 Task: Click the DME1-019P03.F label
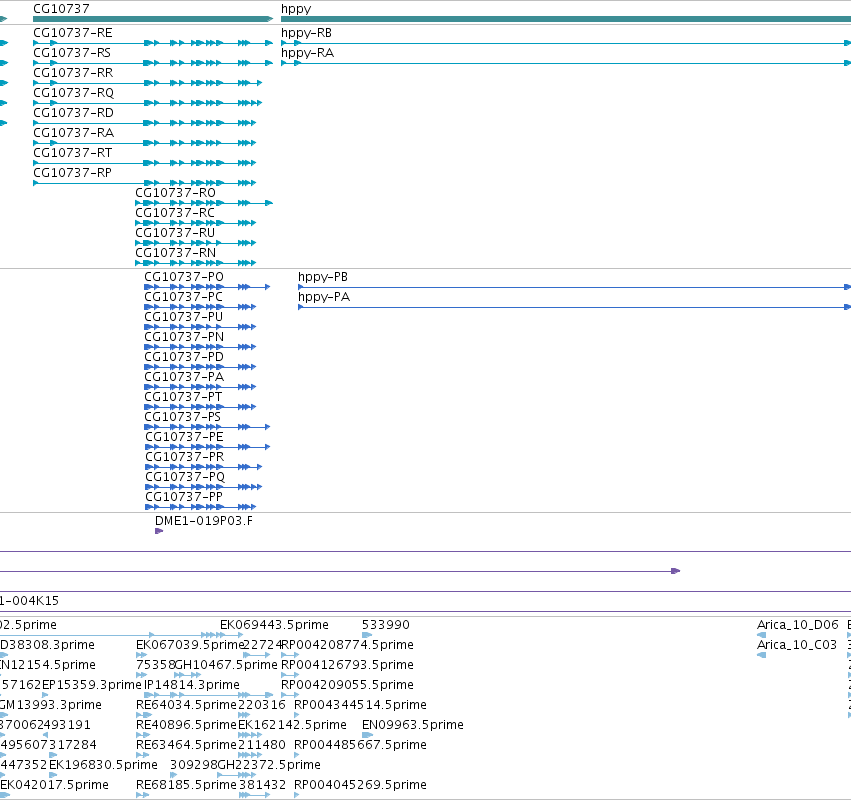pyautogui.click(x=204, y=521)
